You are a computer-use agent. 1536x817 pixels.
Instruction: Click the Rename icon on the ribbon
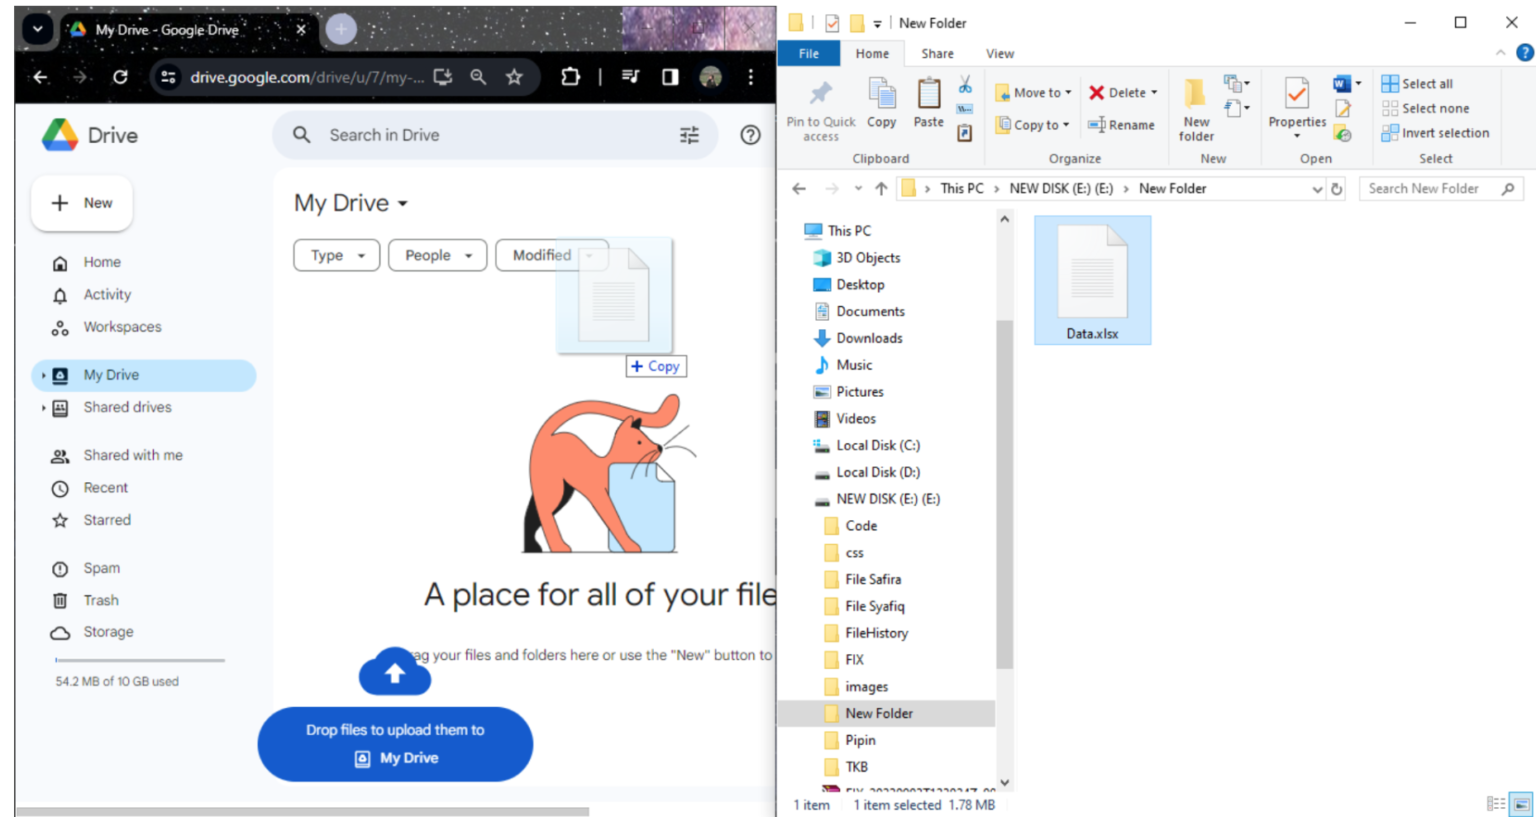pyautogui.click(x=1122, y=125)
